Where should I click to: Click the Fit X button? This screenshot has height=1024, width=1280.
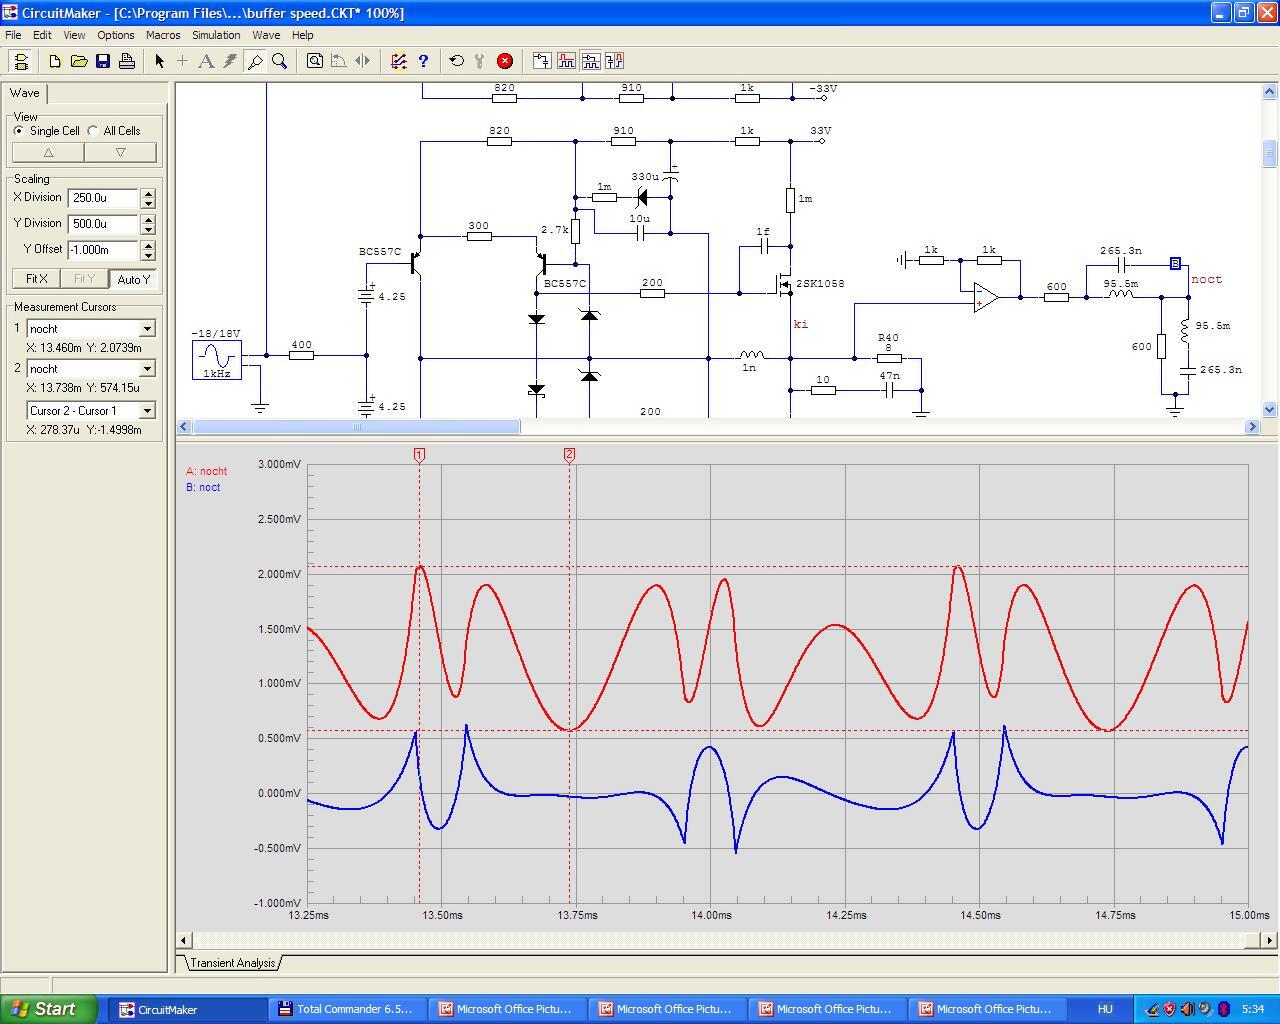(37, 279)
